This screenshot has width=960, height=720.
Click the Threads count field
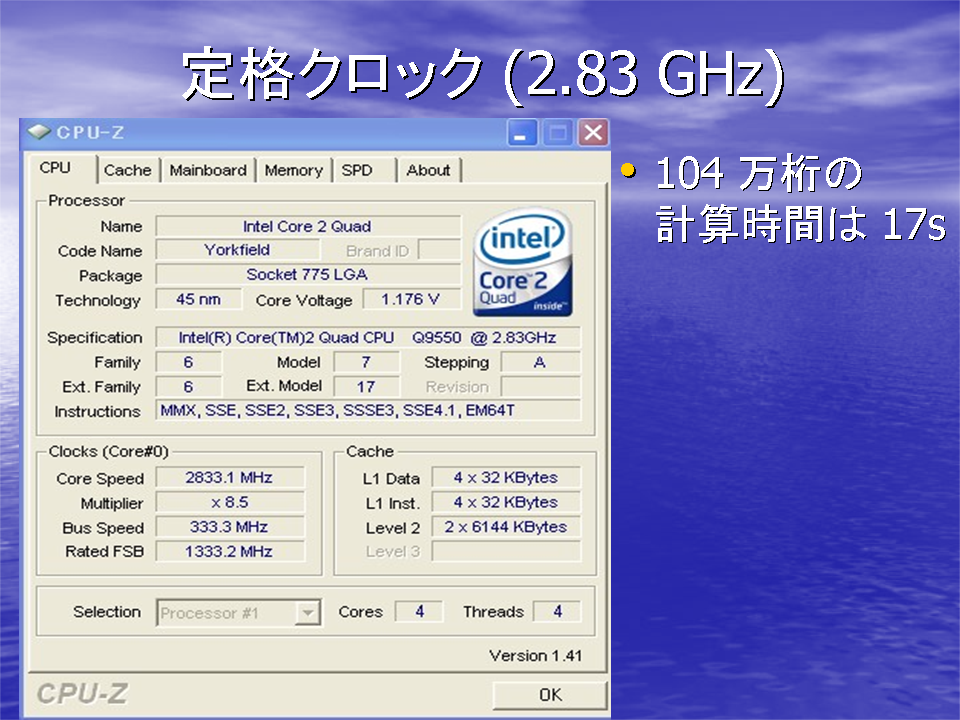(x=557, y=611)
